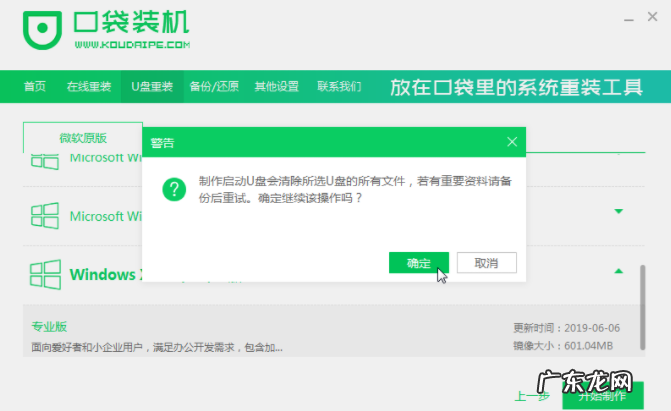This screenshot has width=671, height=411.
Task: Close the 口袋装机 main window
Action: pyautogui.click(x=652, y=17)
